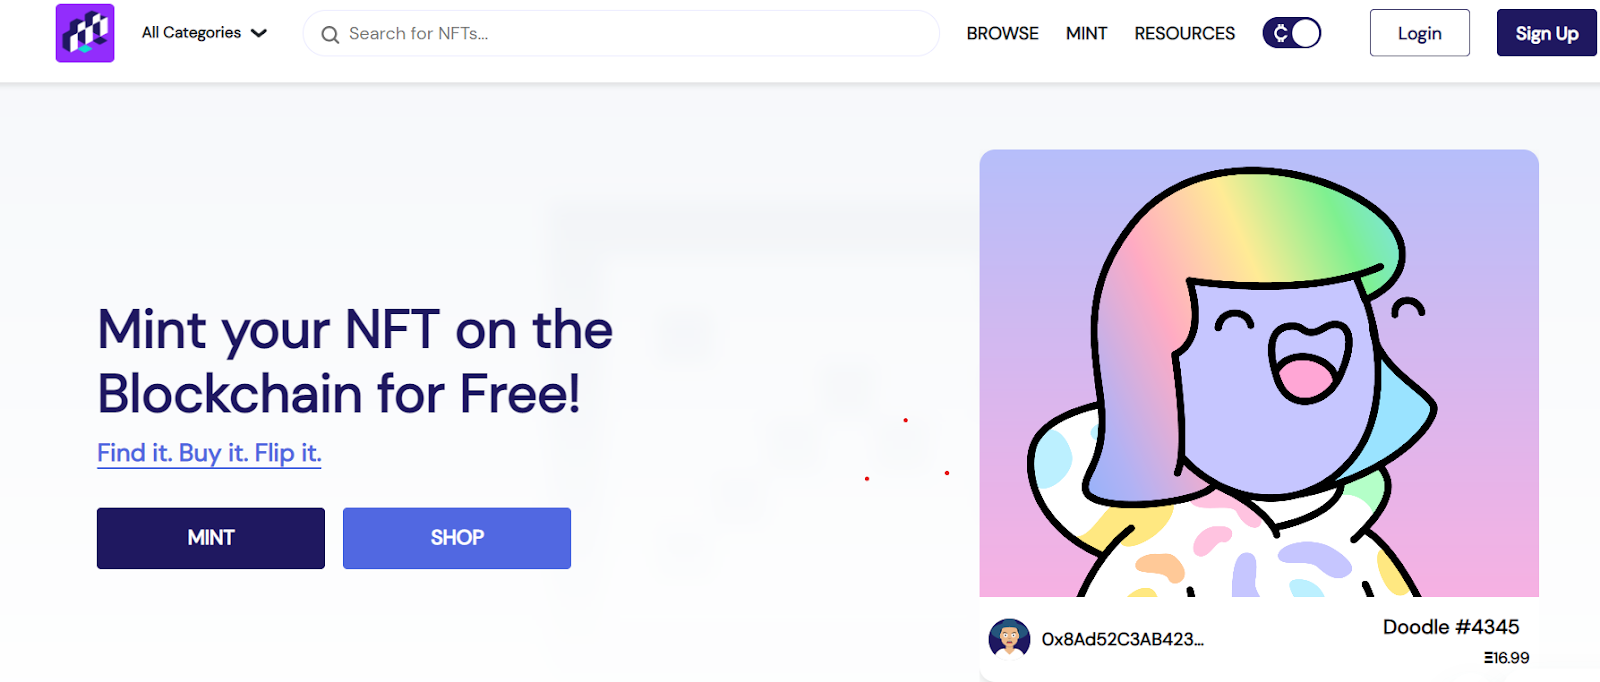Toggle the dark mode switch
This screenshot has height=682, width=1600.
tap(1292, 33)
